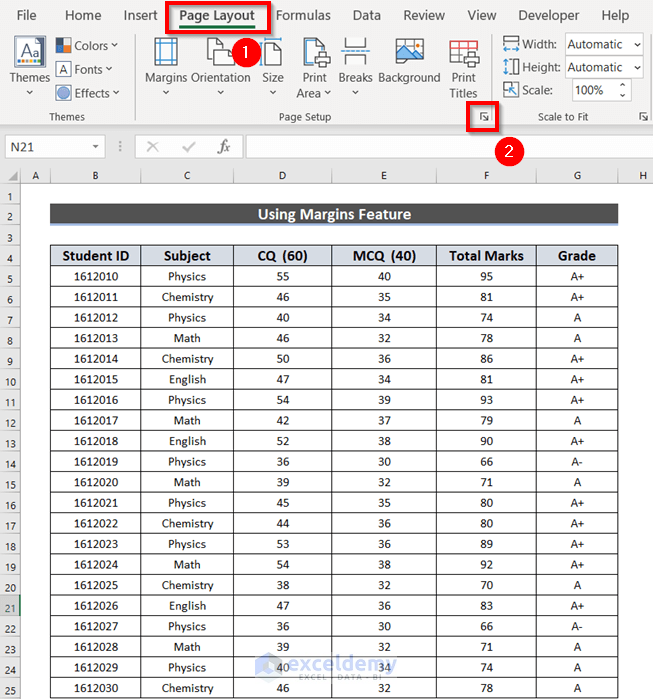Open the Margins dropdown chevron

(x=166, y=93)
